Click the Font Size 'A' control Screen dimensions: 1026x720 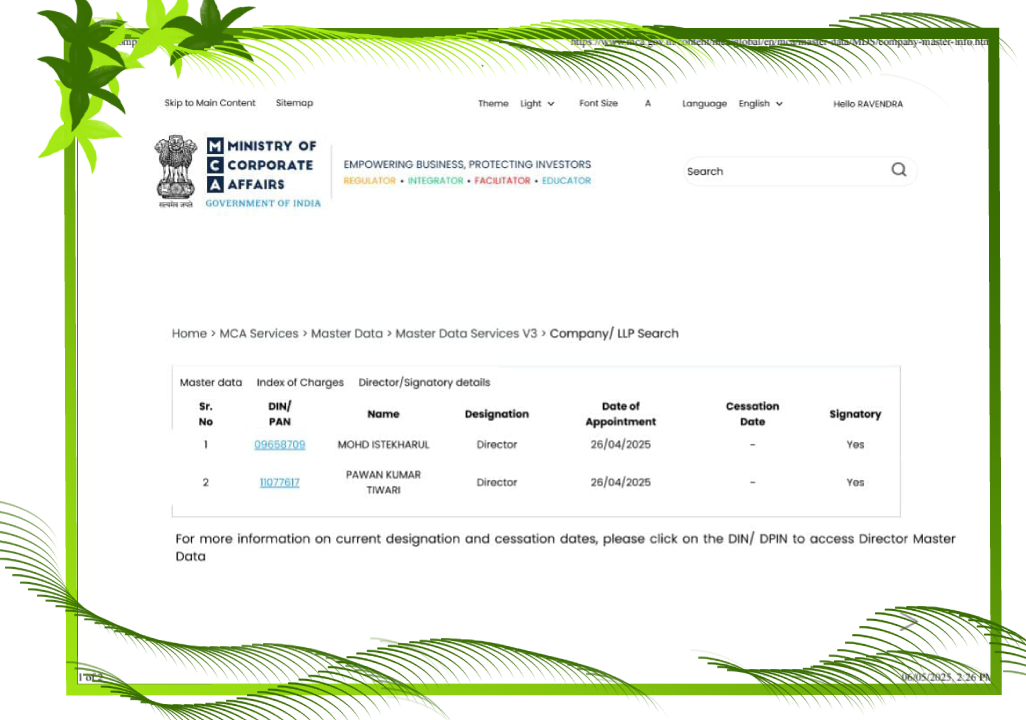click(647, 104)
